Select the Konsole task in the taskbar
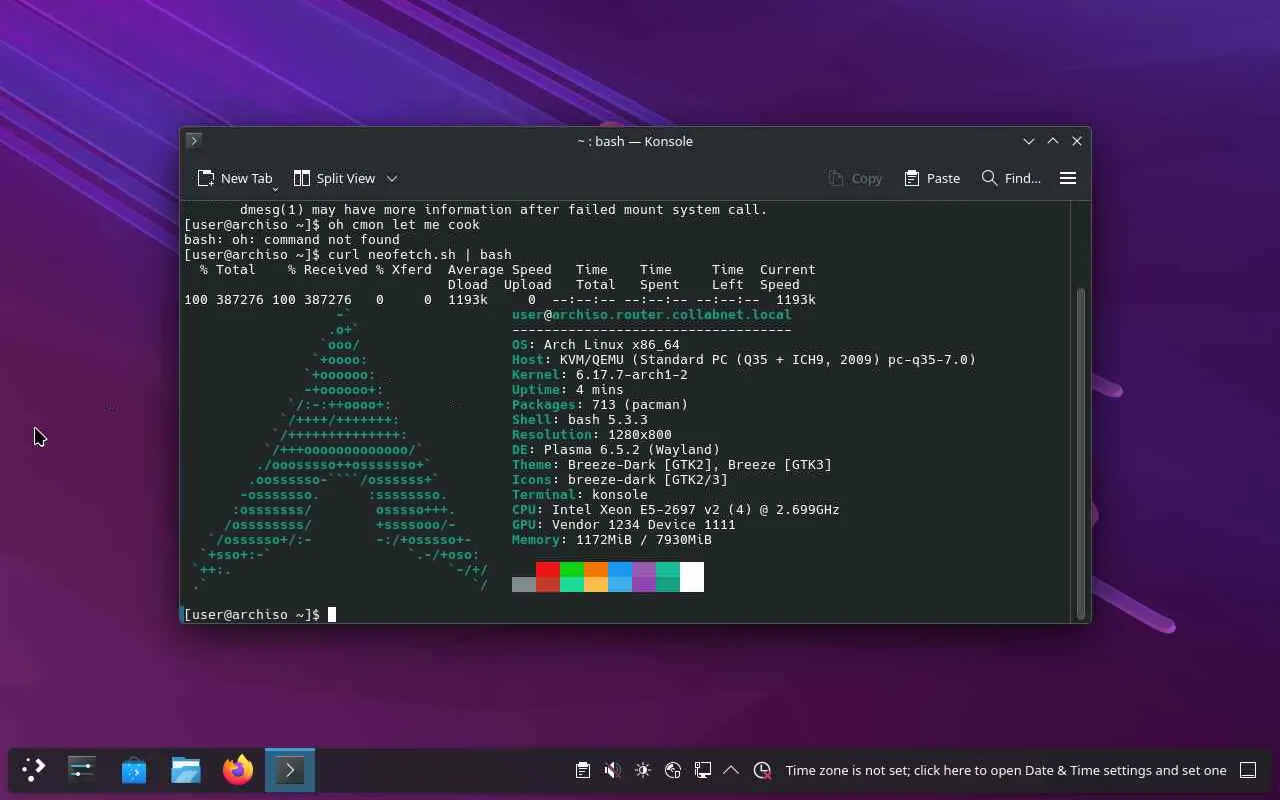The height and width of the screenshot is (800, 1280). [x=290, y=770]
